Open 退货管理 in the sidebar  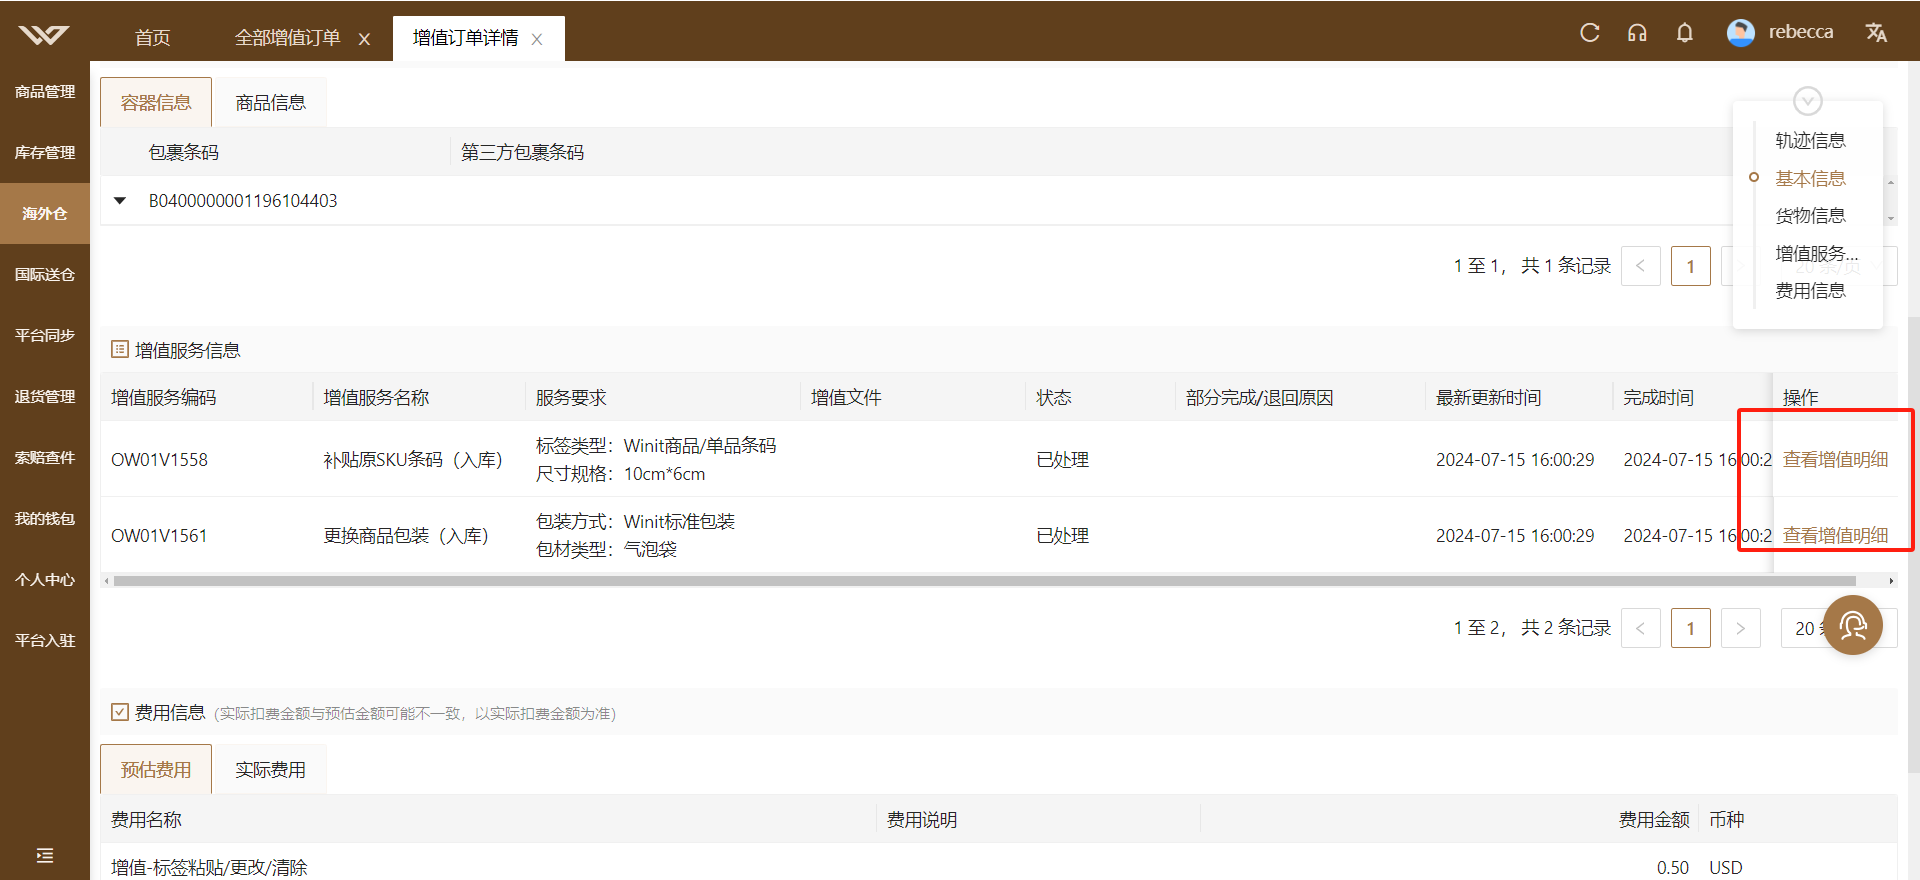(45, 397)
